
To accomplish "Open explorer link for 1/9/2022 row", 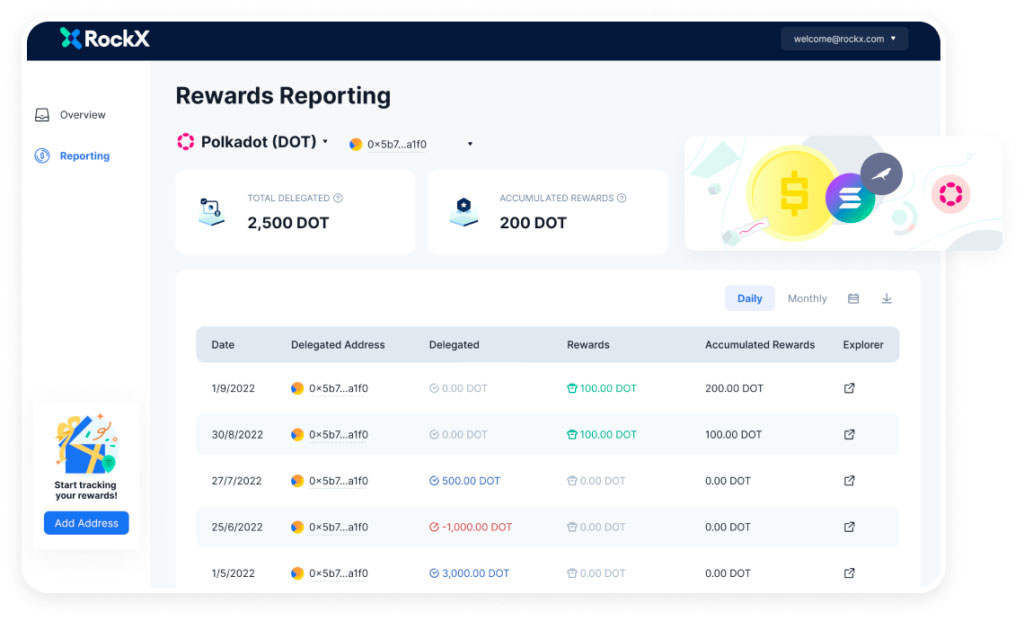I will [x=849, y=389].
